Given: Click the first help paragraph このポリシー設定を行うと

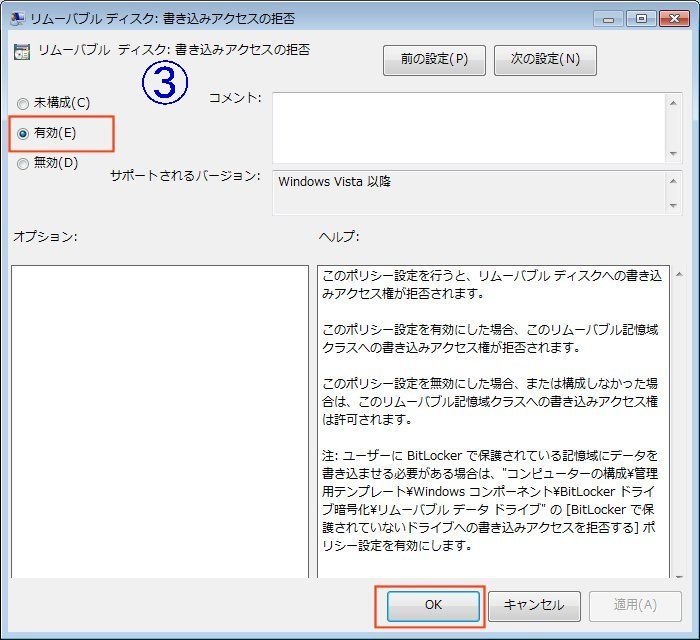Looking at the screenshot, I should click(x=492, y=285).
